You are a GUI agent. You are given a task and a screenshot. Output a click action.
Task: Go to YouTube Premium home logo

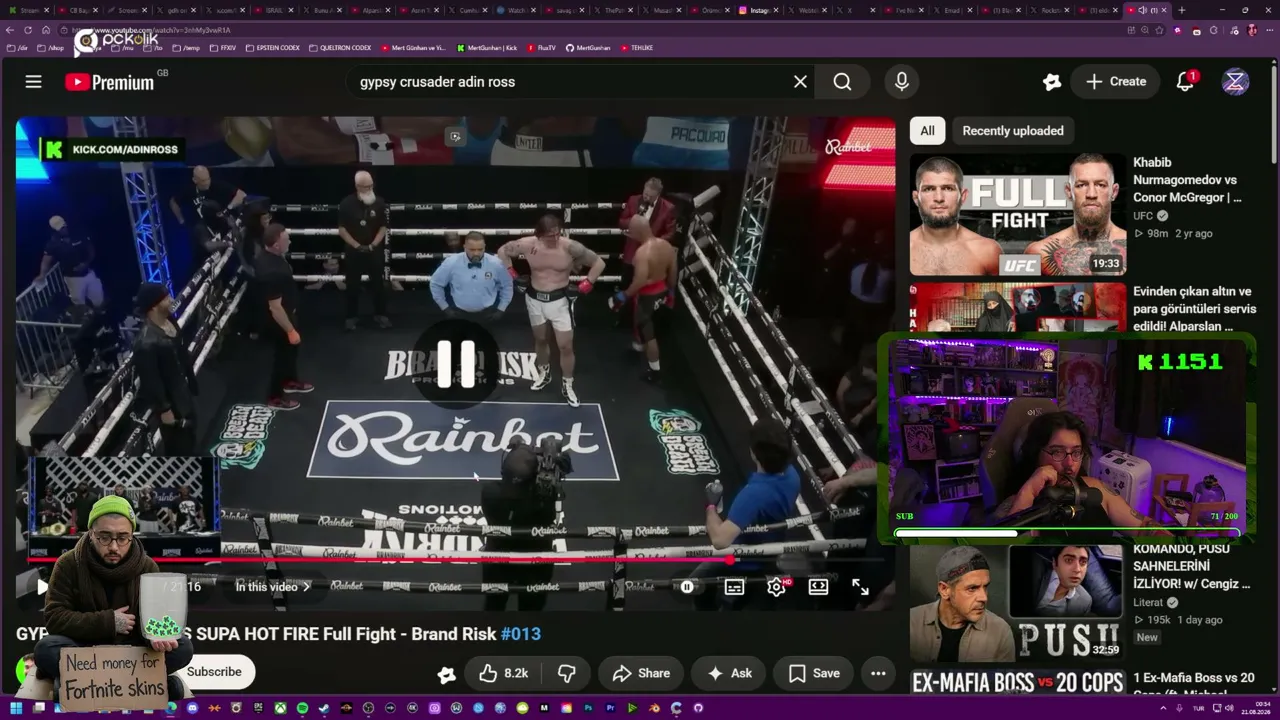[x=110, y=82]
